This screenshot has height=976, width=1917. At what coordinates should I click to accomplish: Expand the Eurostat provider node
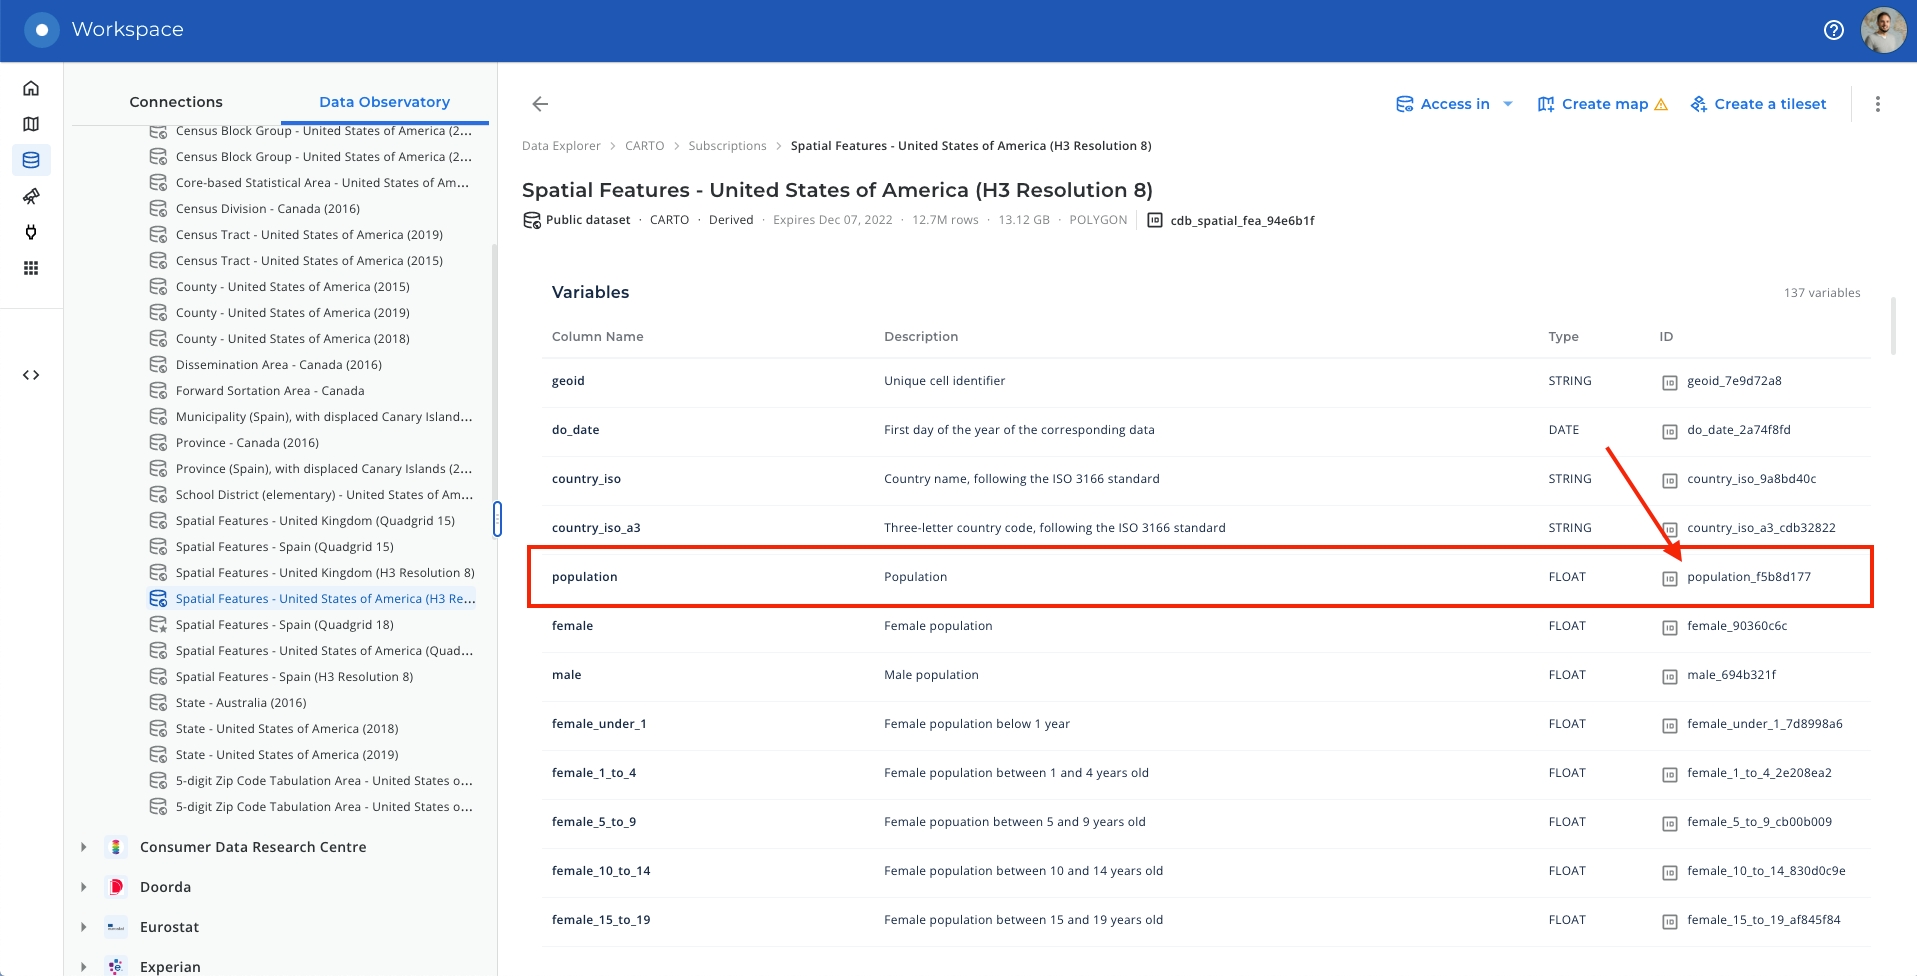pyautogui.click(x=84, y=927)
